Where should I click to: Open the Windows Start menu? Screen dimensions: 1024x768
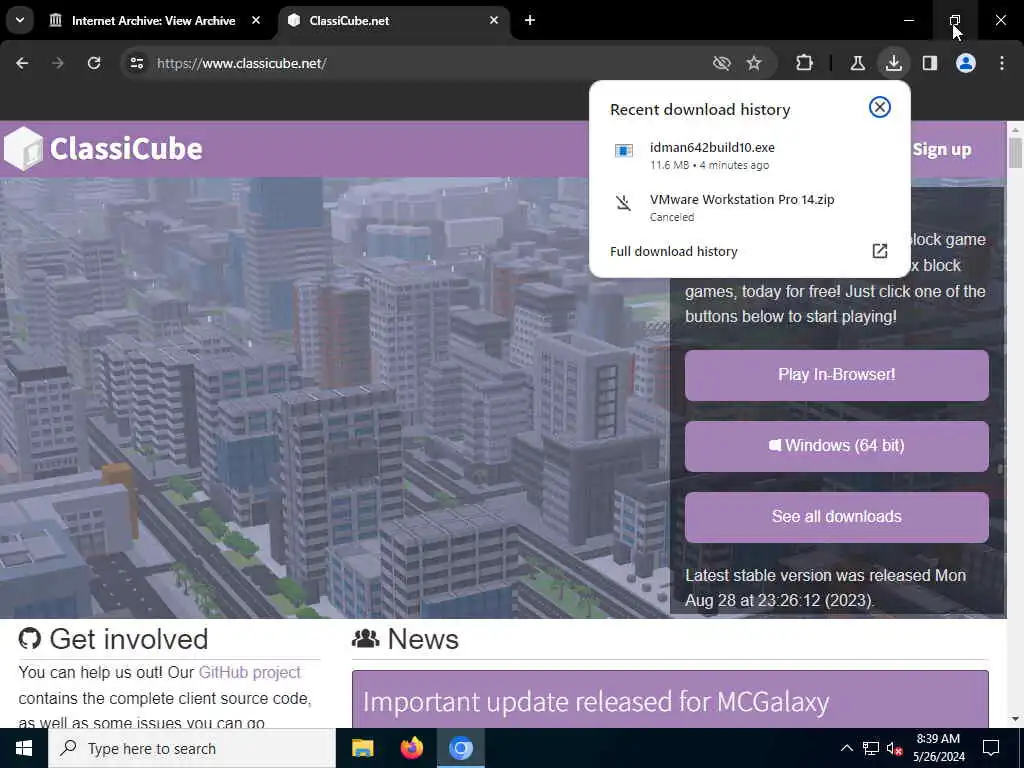pyautogui.click(x=24, y=748)
